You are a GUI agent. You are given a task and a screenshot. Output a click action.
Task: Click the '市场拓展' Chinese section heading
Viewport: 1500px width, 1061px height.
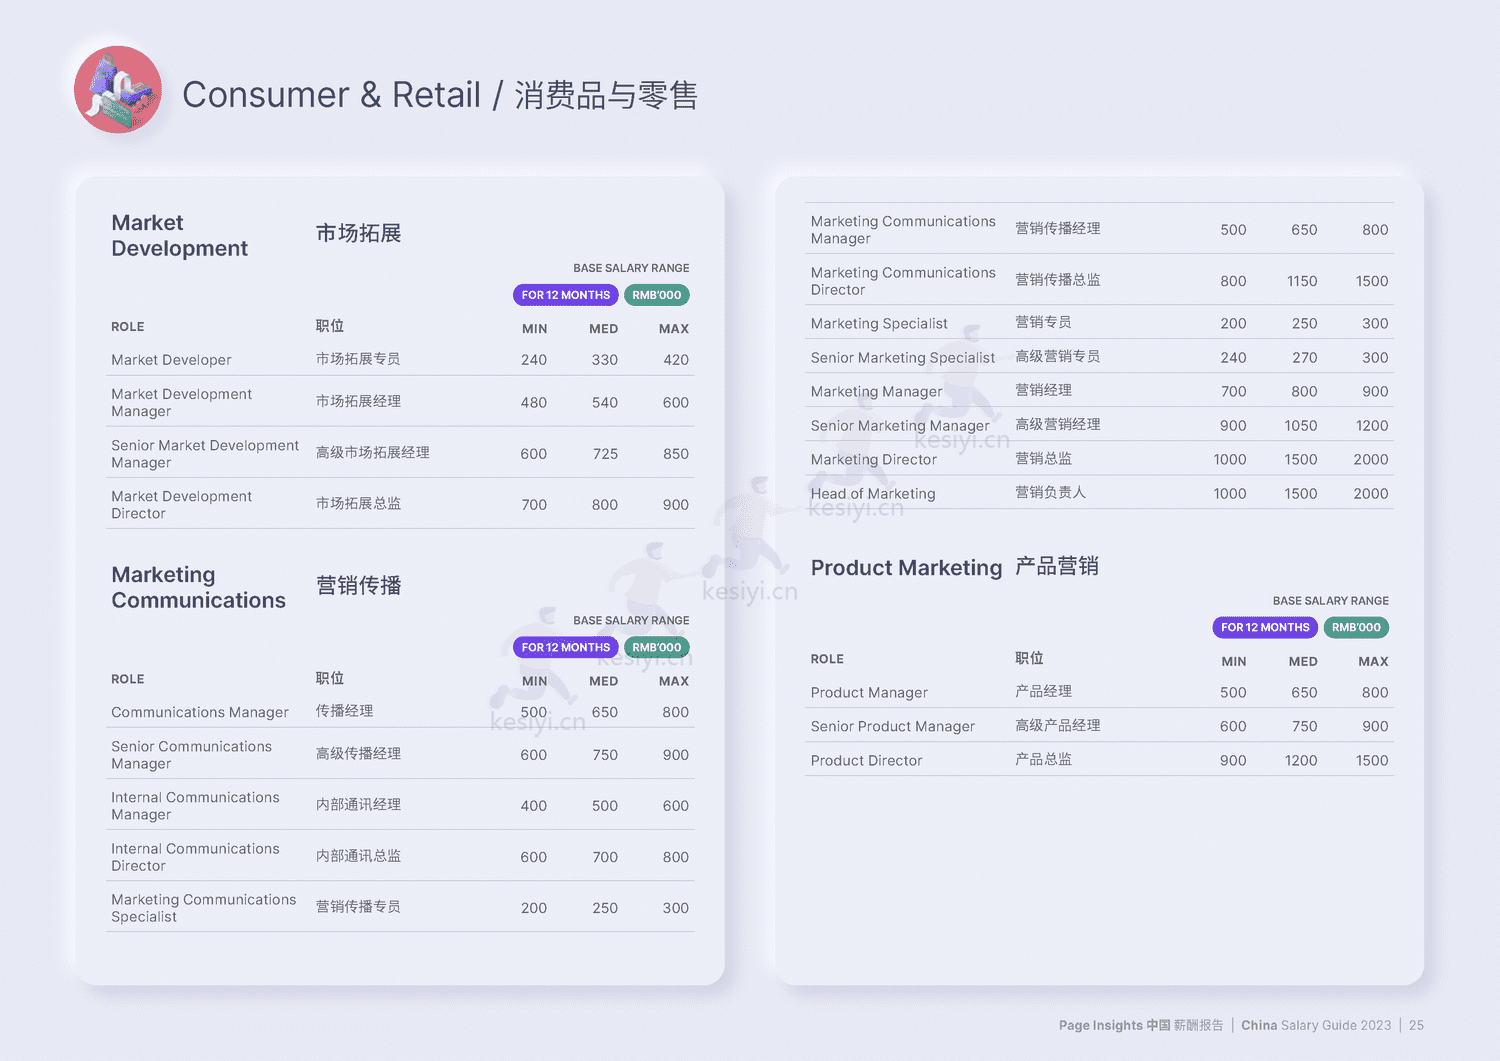tap(358, 233)
